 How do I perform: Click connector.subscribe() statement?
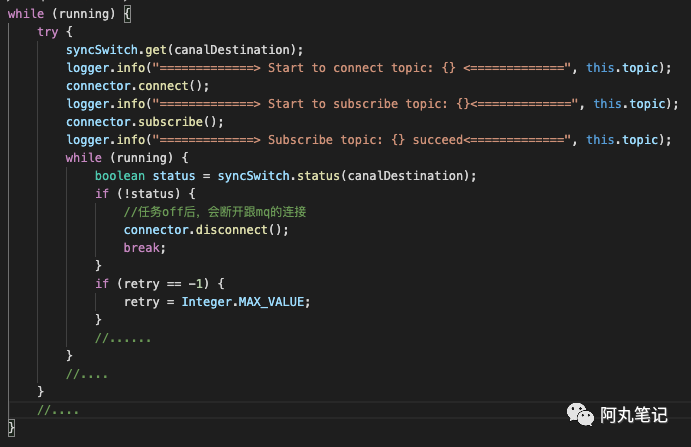145,122
